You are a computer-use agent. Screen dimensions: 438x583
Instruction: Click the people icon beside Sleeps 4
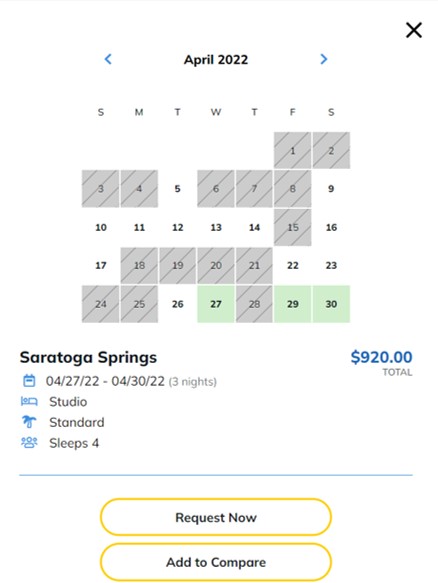(x=29, y=442)
